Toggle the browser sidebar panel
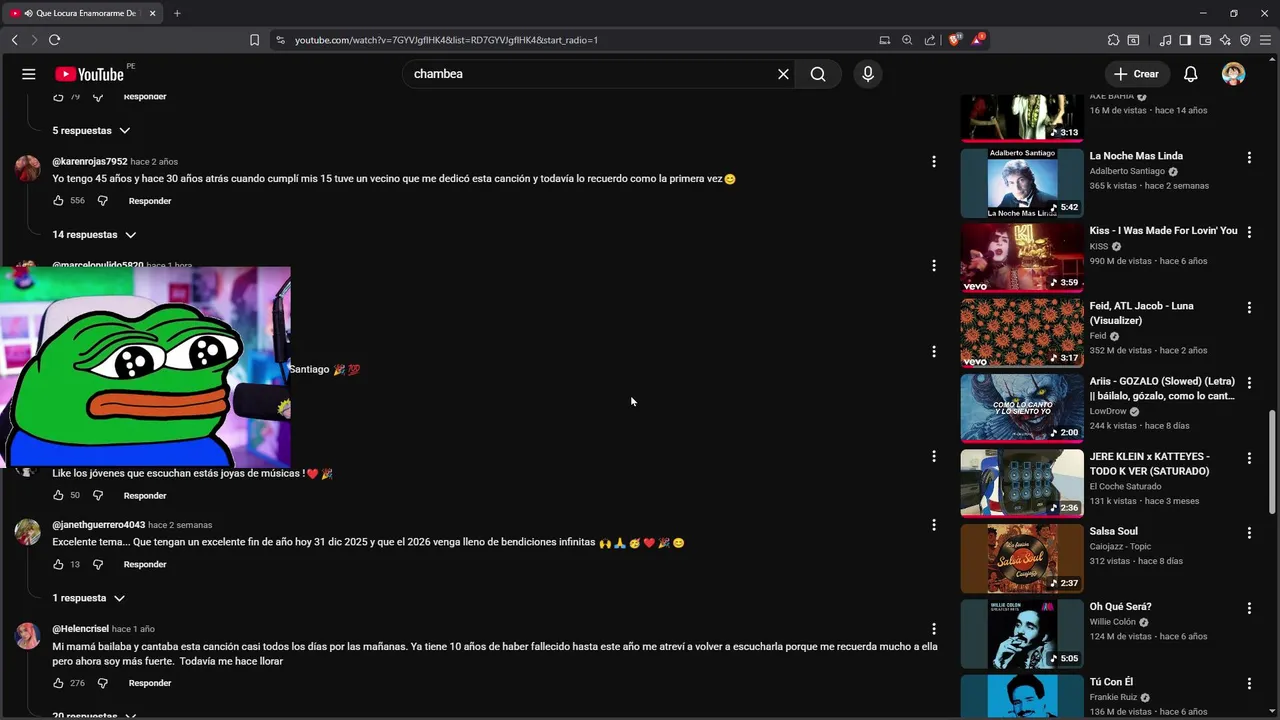 pyautogui.click(x=1185, y=40)
